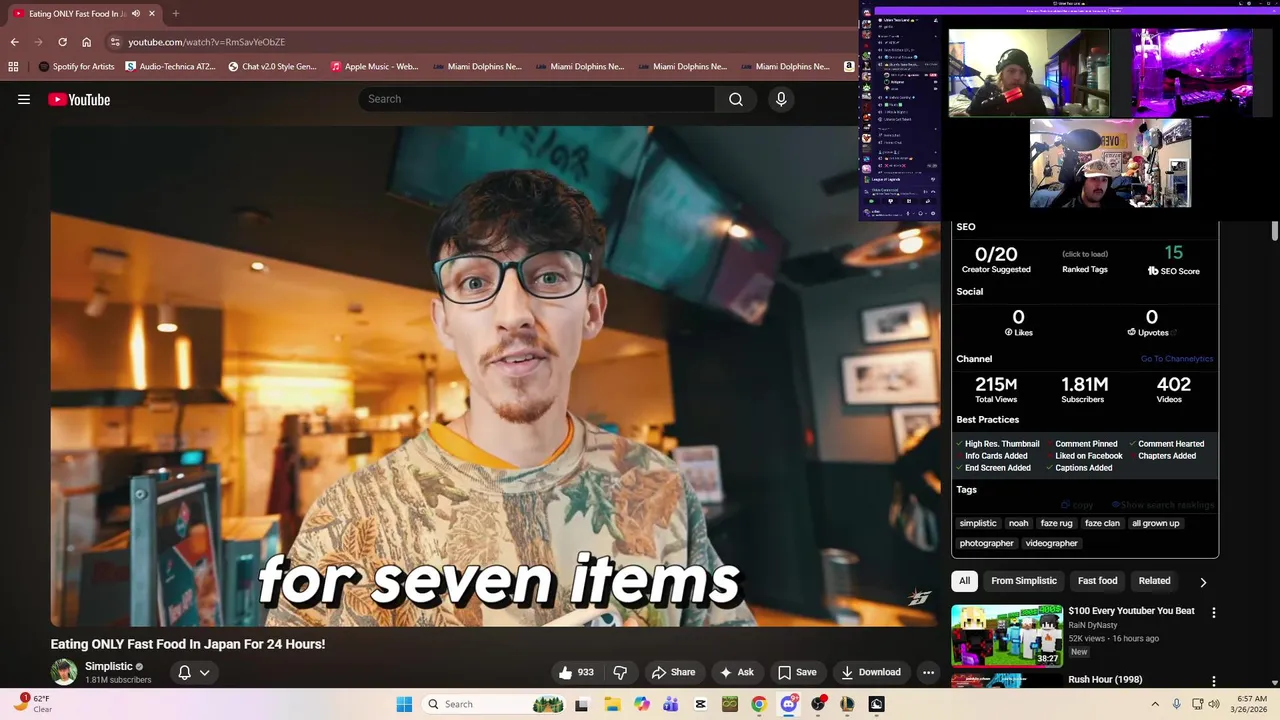Select the black-beanie webcam tile in Discord
The image size is (1280, 720).
1029,72
